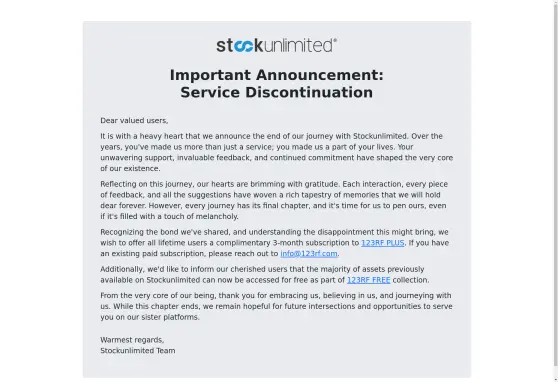This screenshot has width=558, height=382.
Task: Click the blue infinity symbol in the logo
Action: 243,46
